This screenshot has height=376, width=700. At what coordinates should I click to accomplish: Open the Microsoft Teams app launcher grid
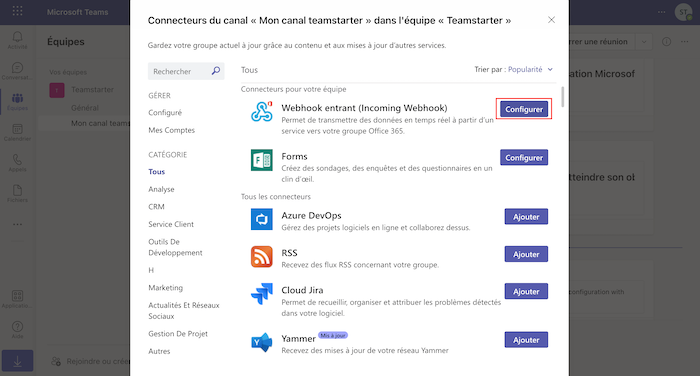[x=17, y=11]
